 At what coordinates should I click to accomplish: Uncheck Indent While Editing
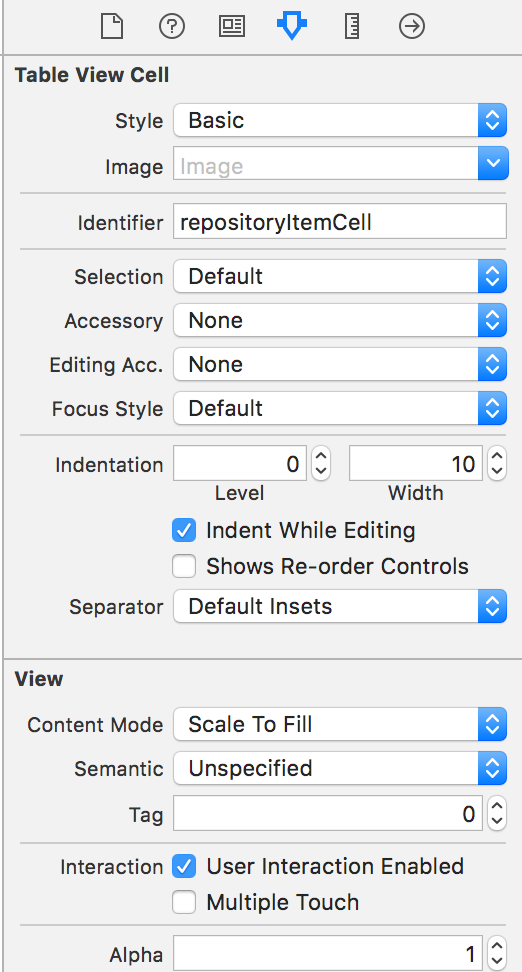click(184, 531)
